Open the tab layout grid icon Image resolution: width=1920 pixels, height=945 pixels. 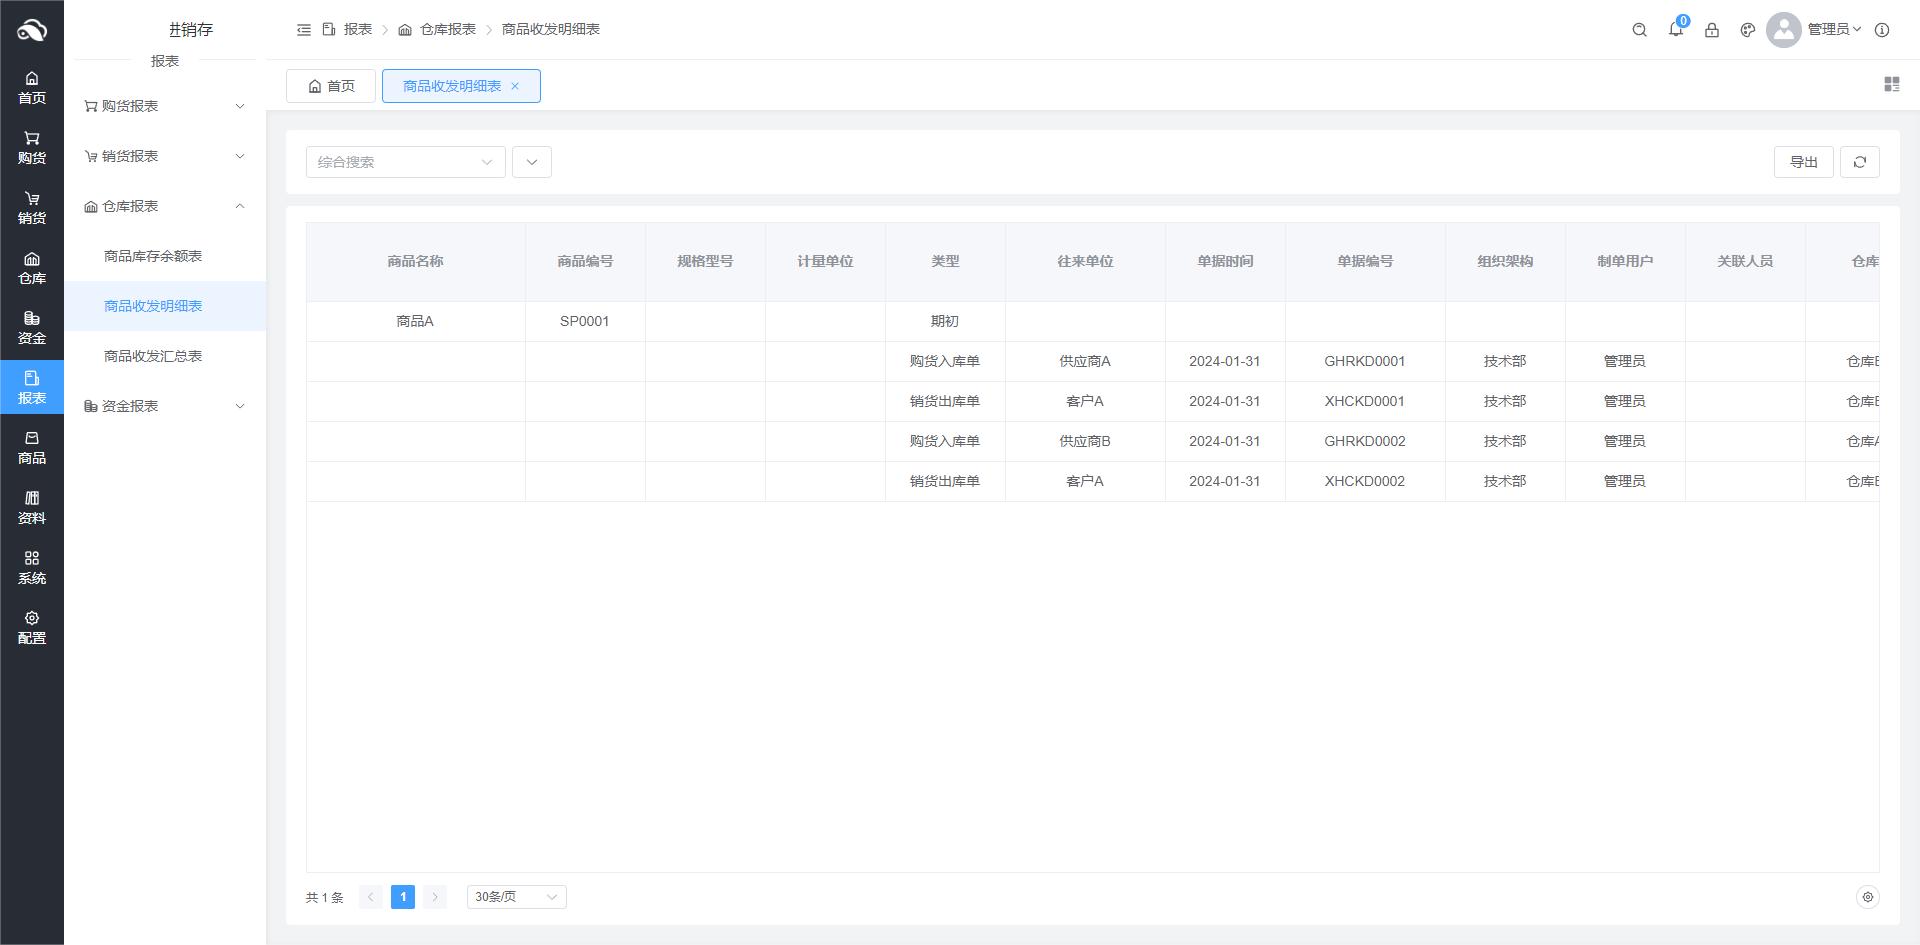[1891, 85]
